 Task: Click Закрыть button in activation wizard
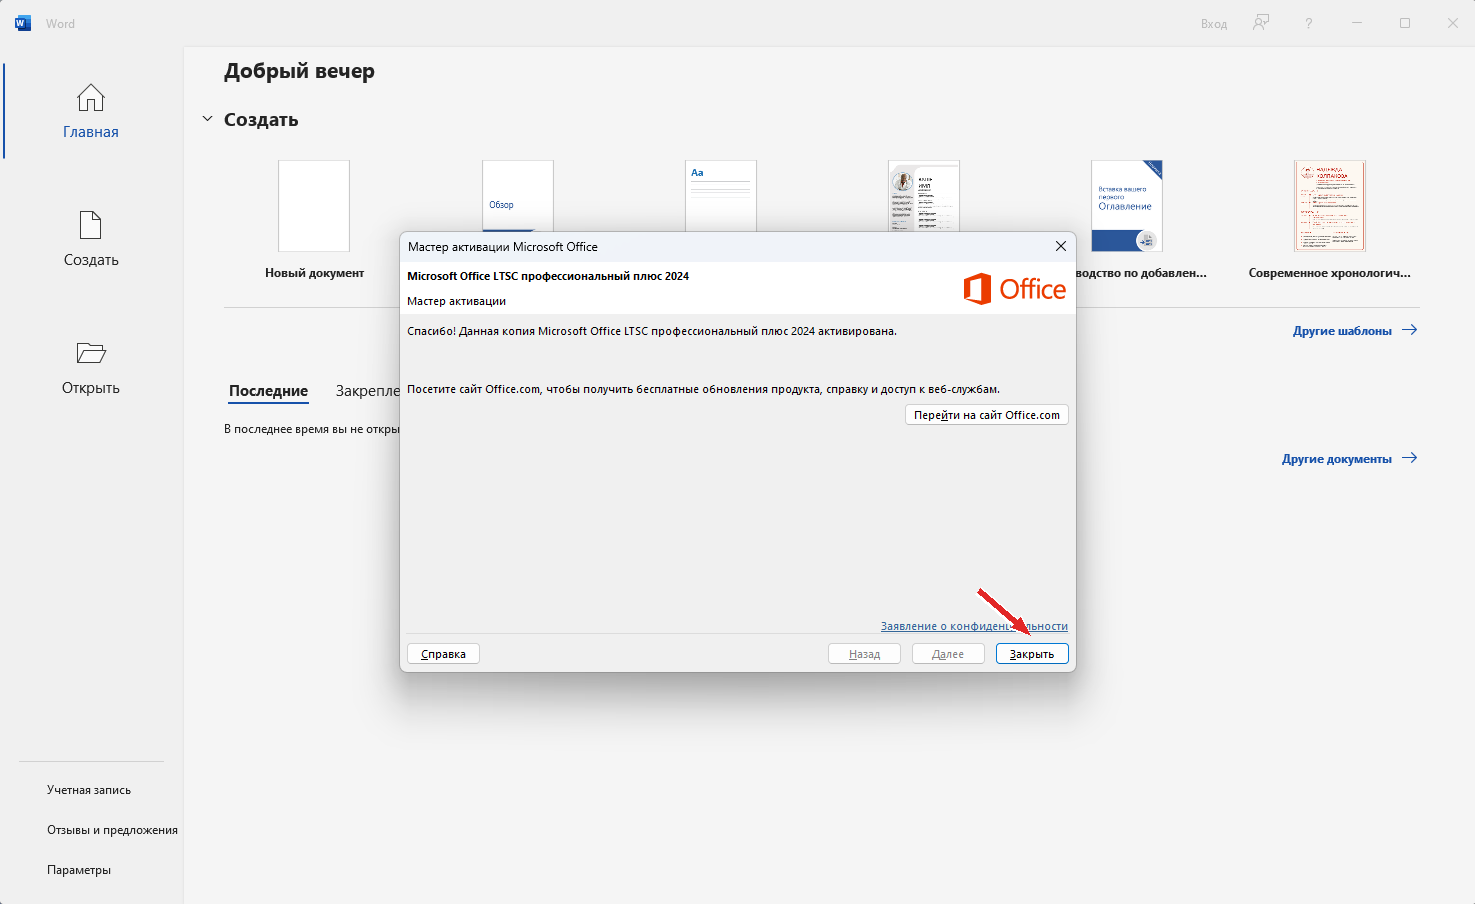coord(1032,654)
